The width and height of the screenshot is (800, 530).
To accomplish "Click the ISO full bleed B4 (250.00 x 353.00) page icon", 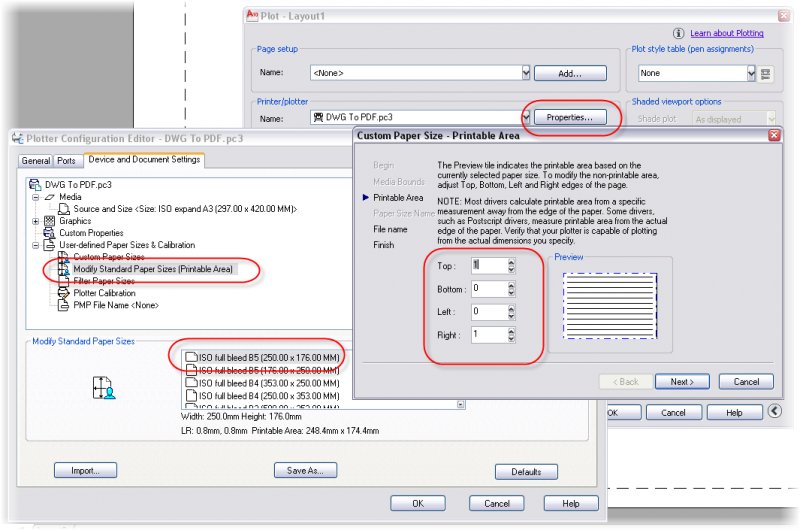I will coord(191,395).
